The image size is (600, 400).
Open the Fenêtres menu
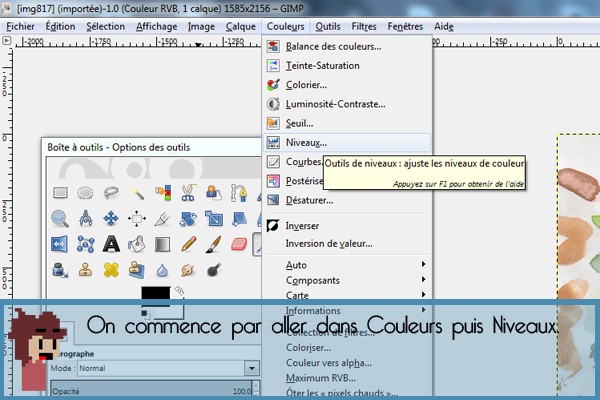tap(405, 26)
